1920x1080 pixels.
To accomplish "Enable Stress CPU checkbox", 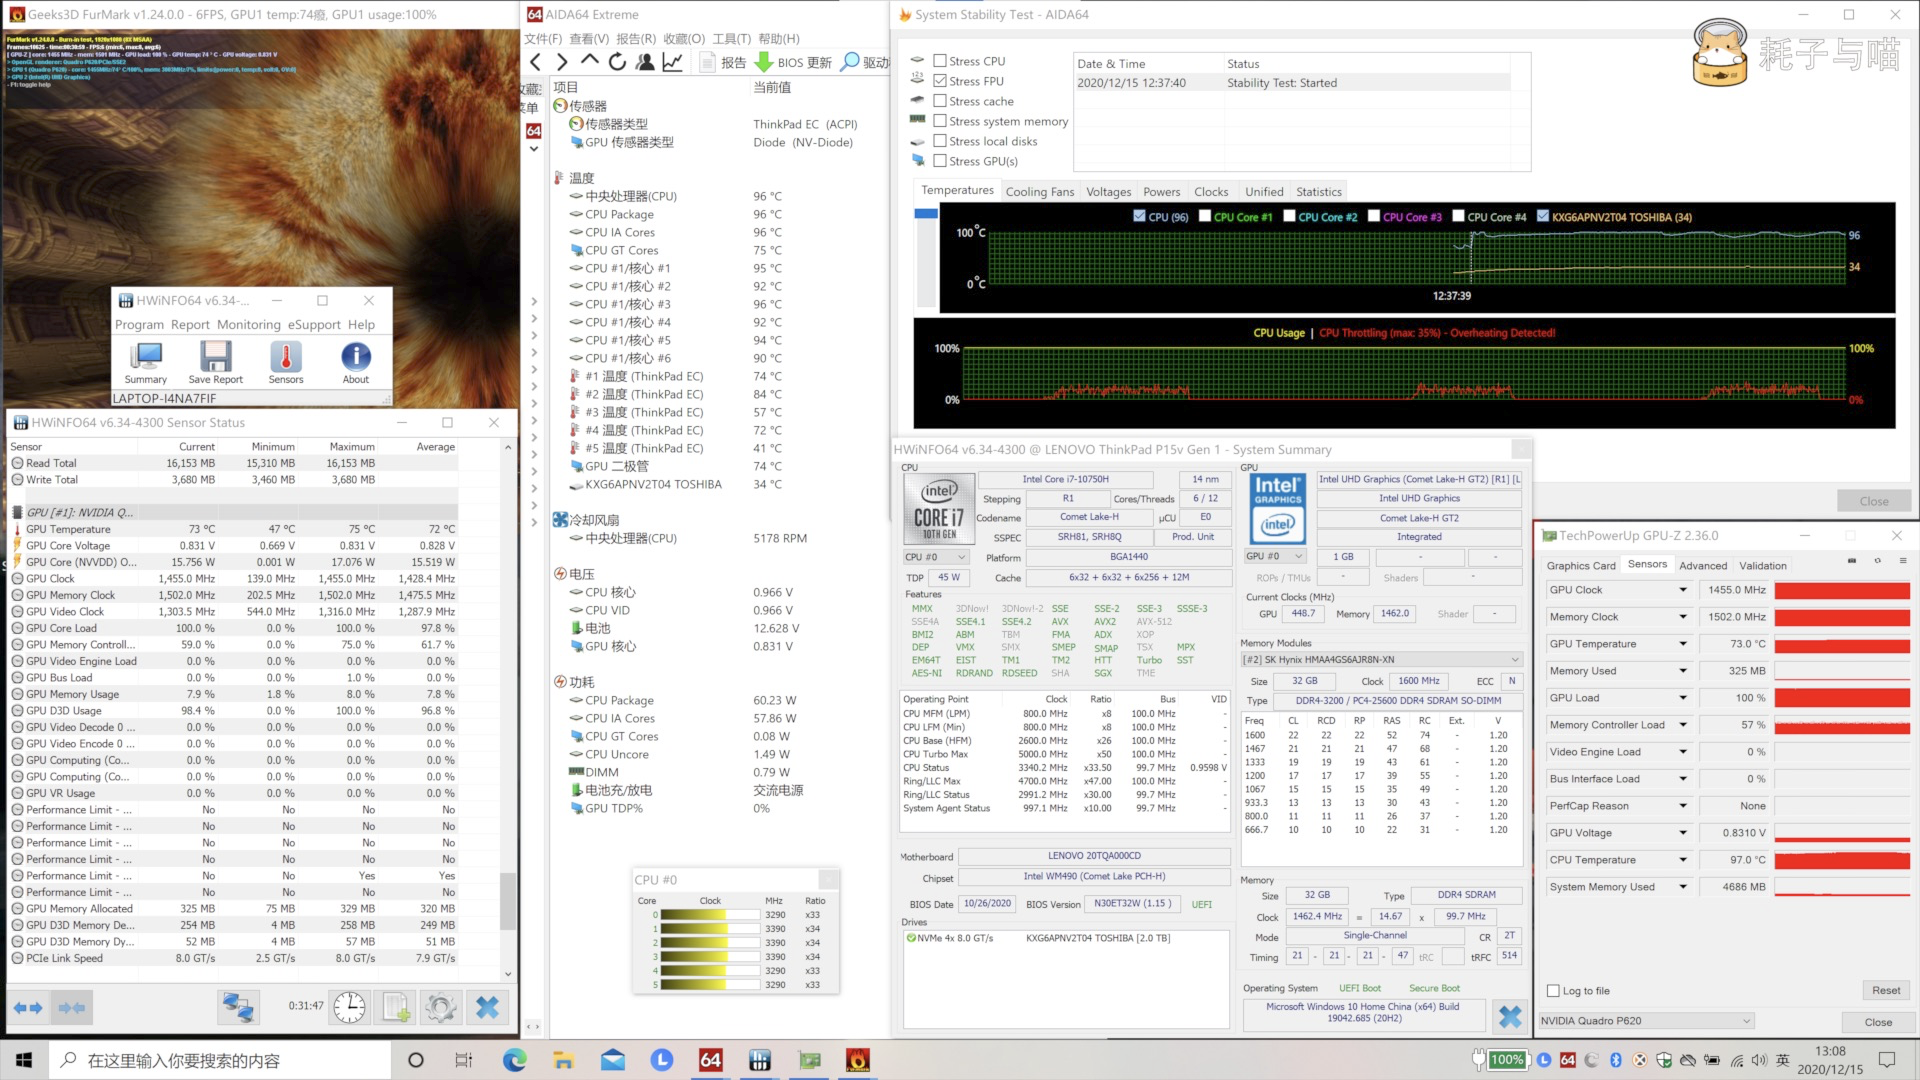I will (x=940, y=61).
